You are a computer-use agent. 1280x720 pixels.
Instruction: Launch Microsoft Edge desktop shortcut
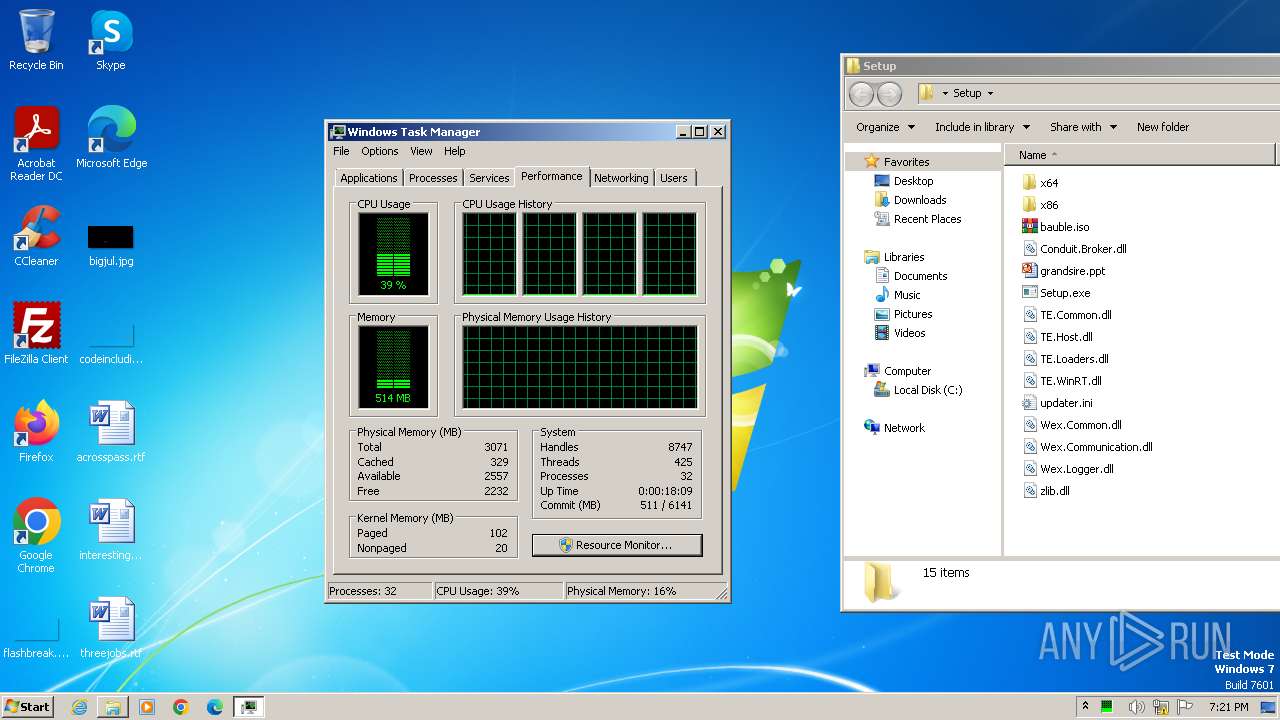pos(111,137)
